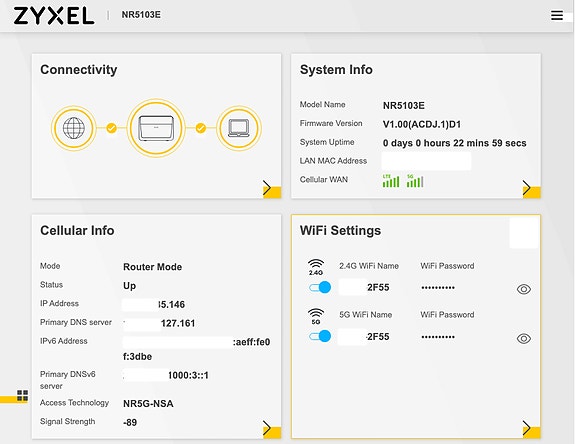Click the LTE signal bars icon

point(391,181)
